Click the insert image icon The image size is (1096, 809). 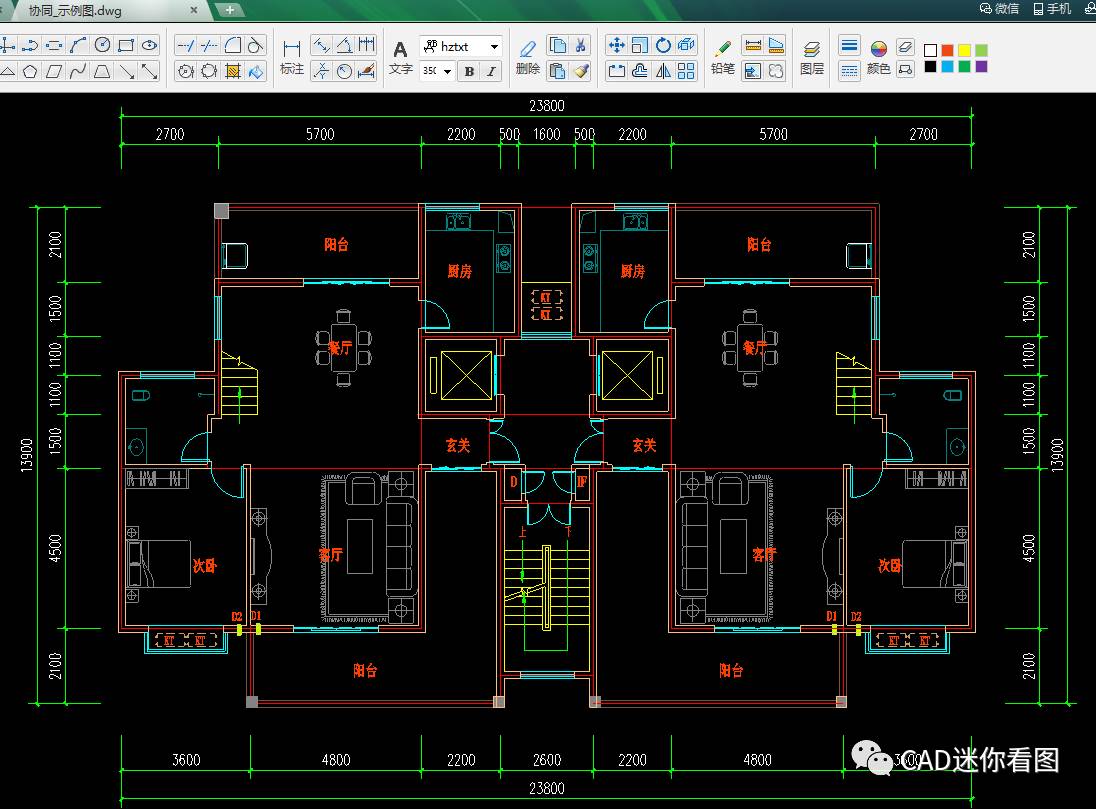(x=753, y=71)
